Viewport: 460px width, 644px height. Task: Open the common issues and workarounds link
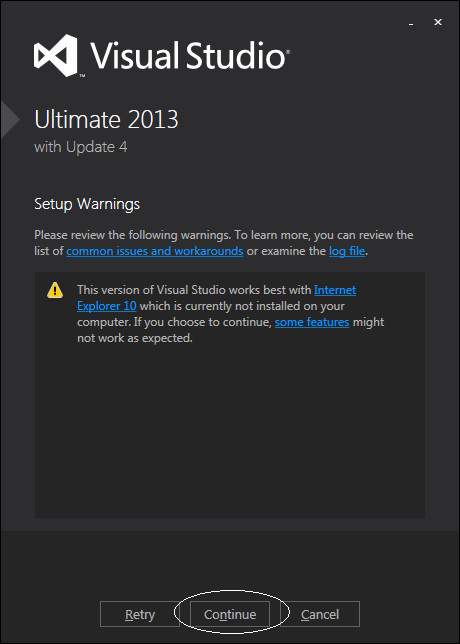[x=155, y=251]
